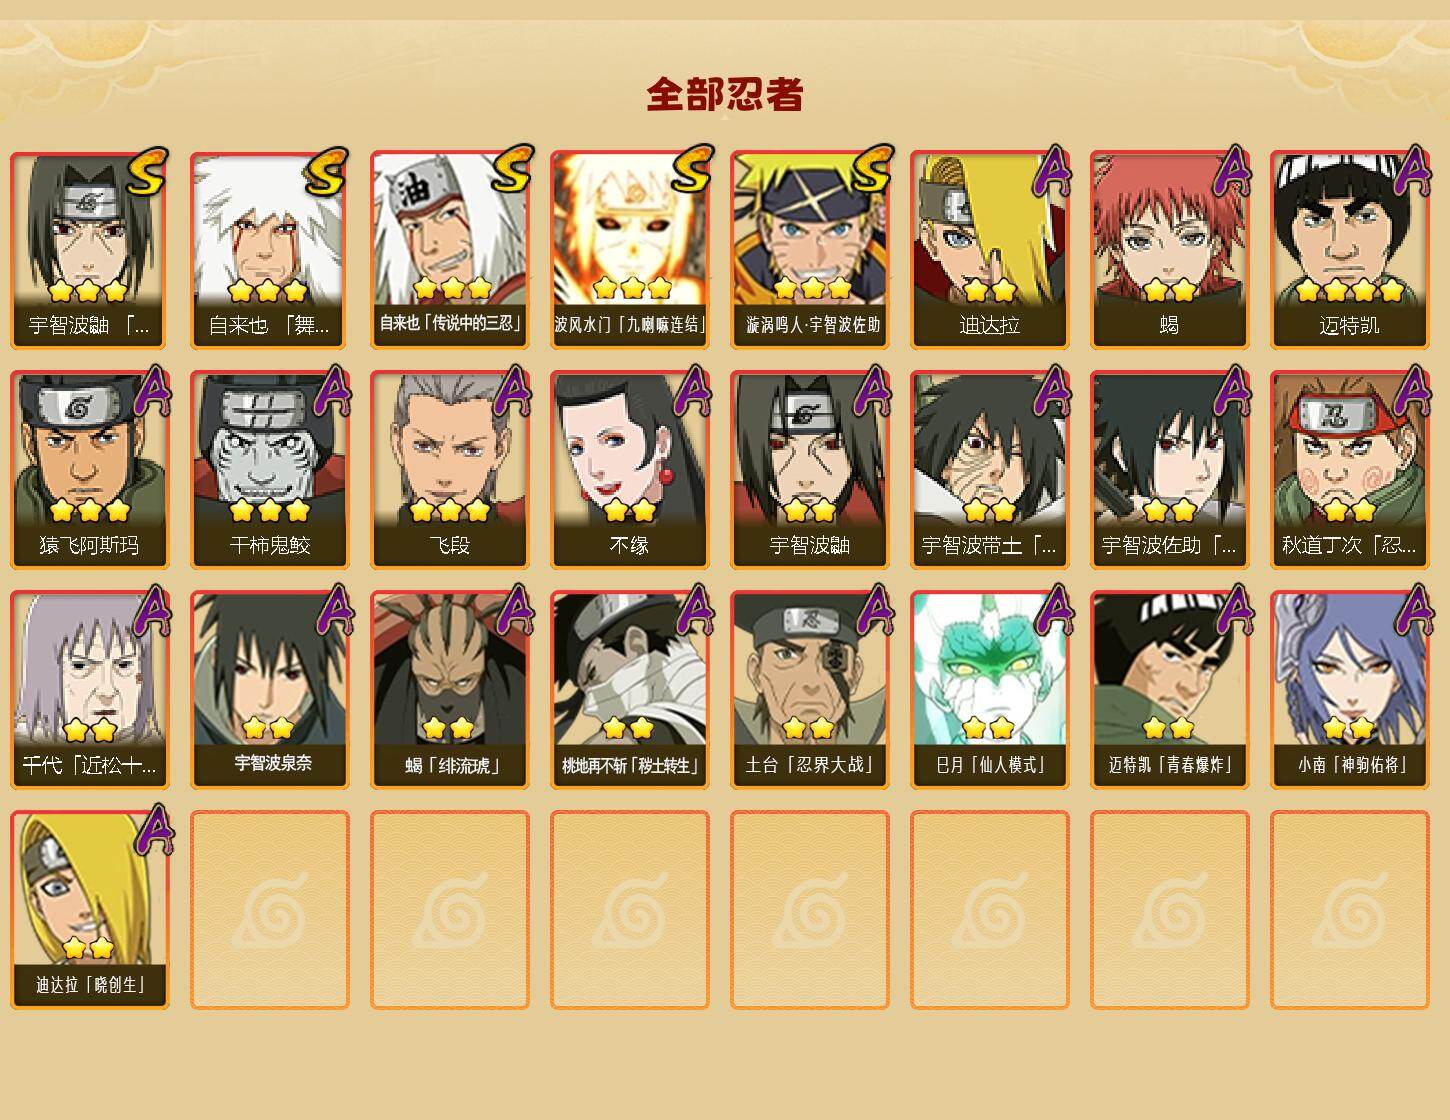This screenshot has height=1120, width=1450.
Task: Click 桃地再不斩「秽土转生」 card
Action: point(630,690)
